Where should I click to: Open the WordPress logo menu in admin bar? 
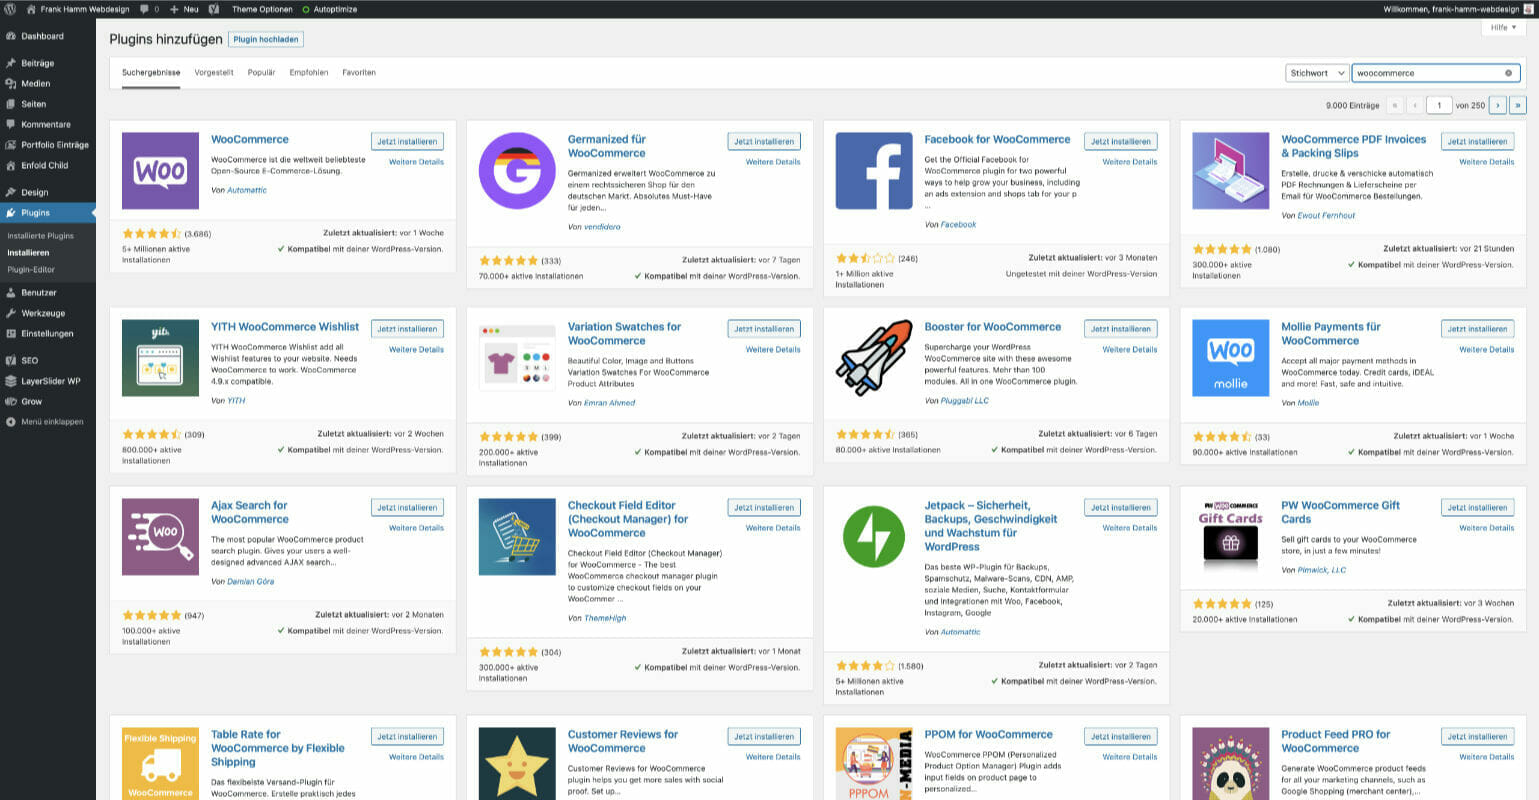[10, 10]
